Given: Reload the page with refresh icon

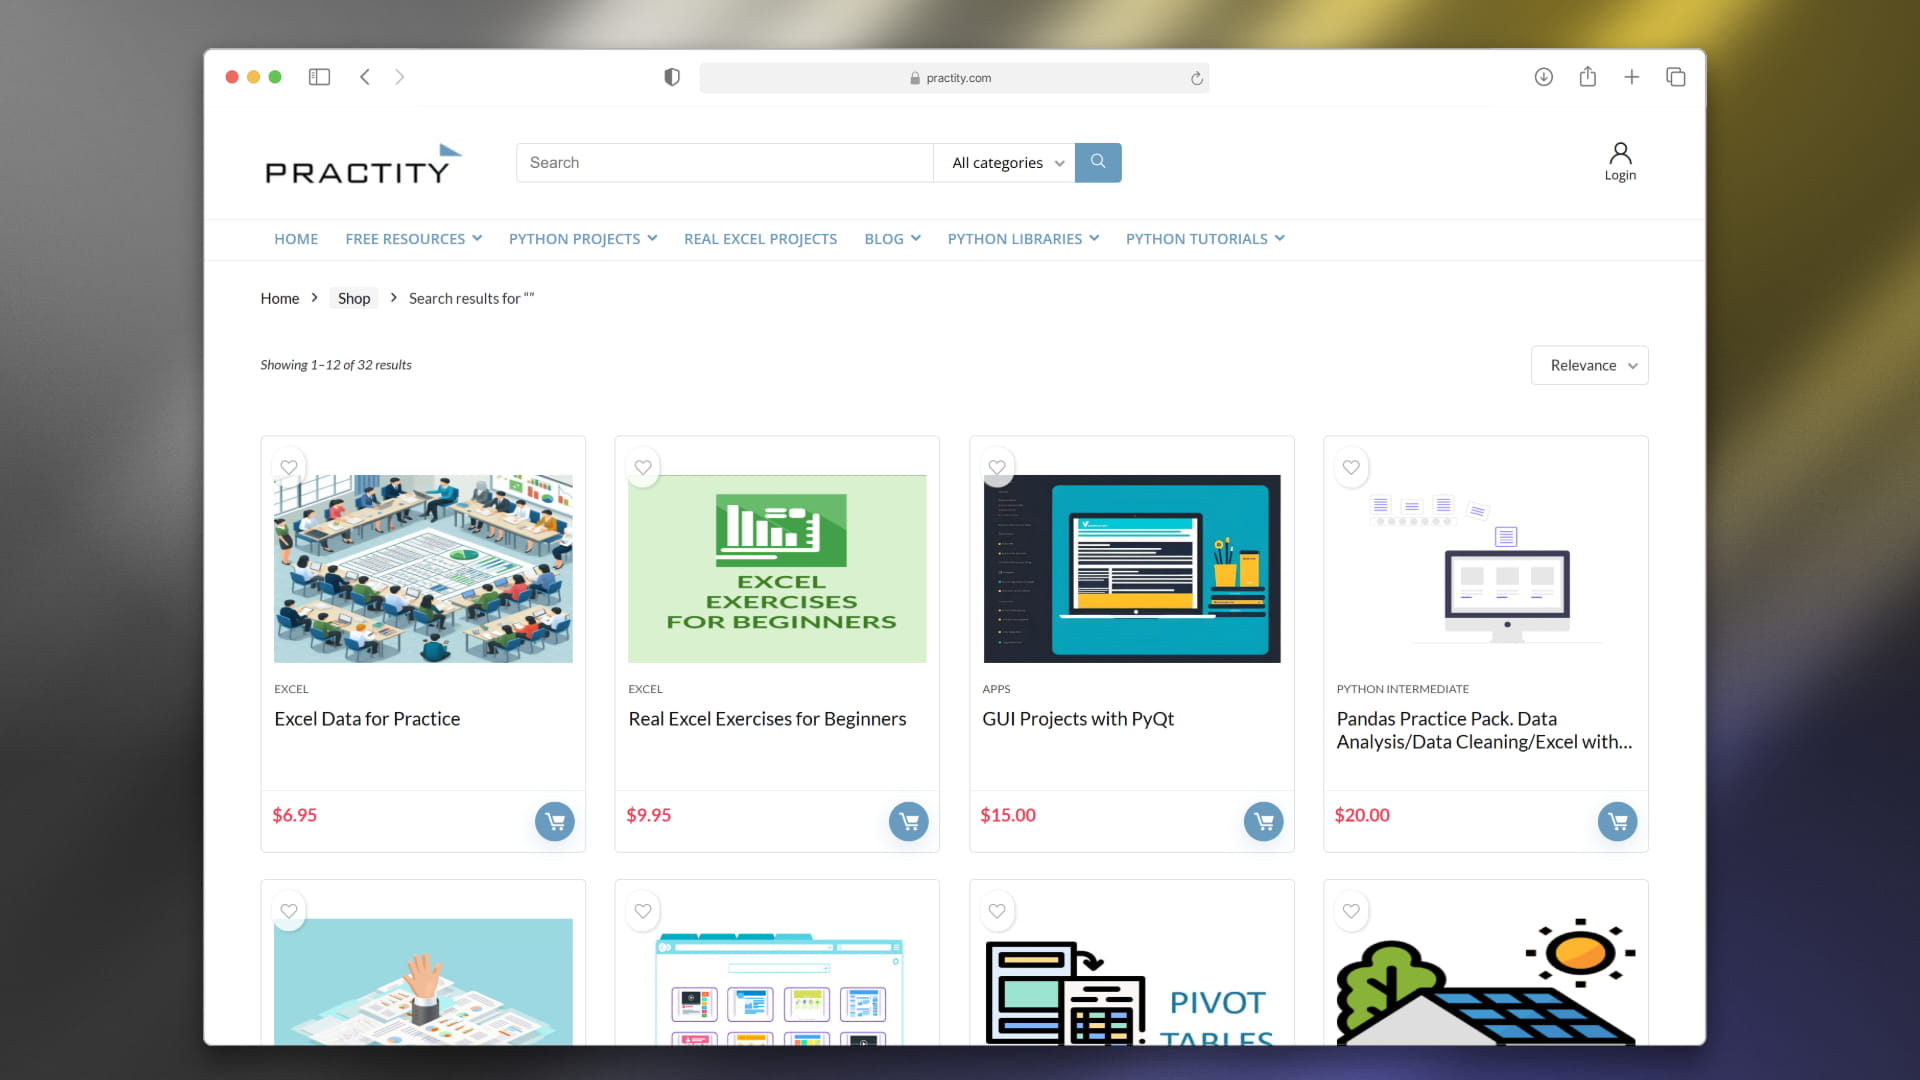Looking at the screenshot, I should click(x=1196, y=78).
